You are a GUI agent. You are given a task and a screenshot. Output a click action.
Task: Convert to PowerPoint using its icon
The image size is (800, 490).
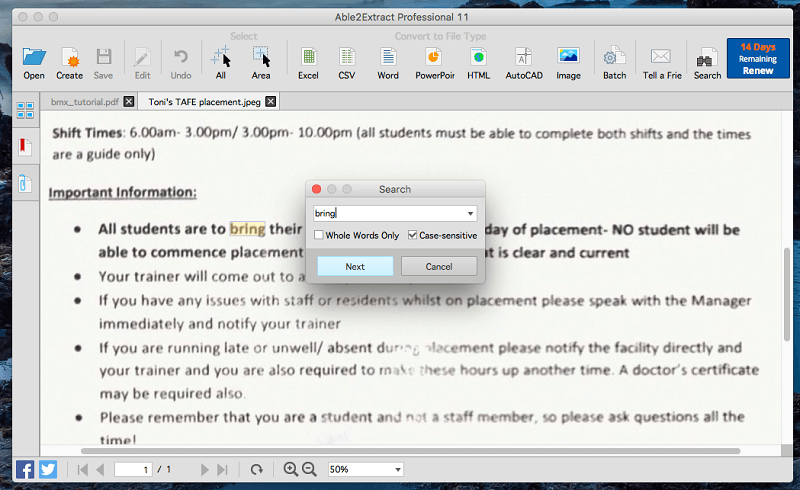[x=434, y=57]
